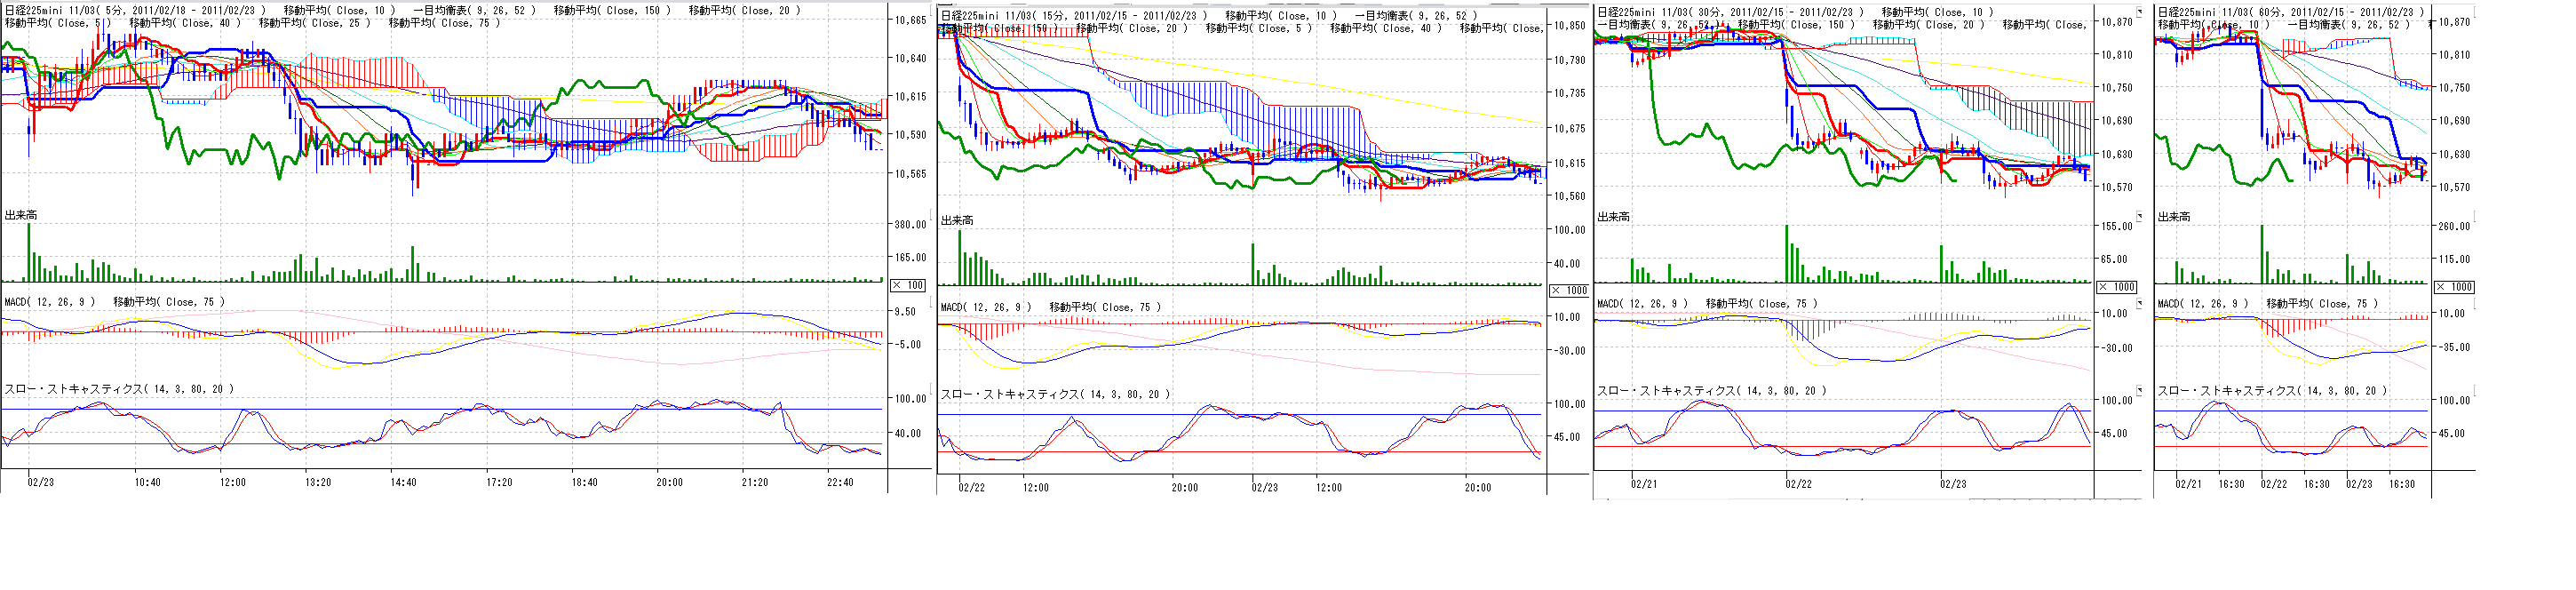Click the 10,615 price on 5分 axis

909,97
